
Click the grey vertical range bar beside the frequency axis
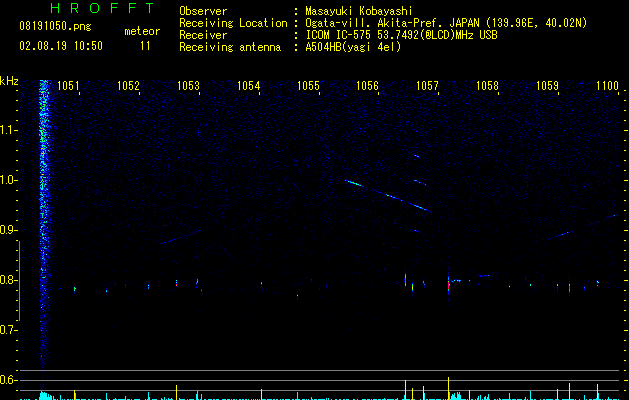(19, 281)
